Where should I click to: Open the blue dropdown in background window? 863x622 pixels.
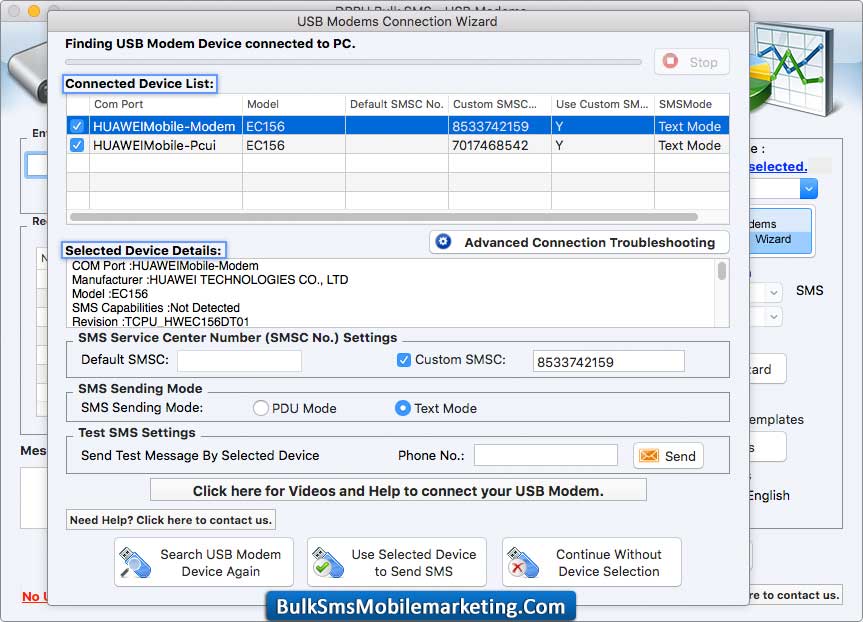pos(809,189)
